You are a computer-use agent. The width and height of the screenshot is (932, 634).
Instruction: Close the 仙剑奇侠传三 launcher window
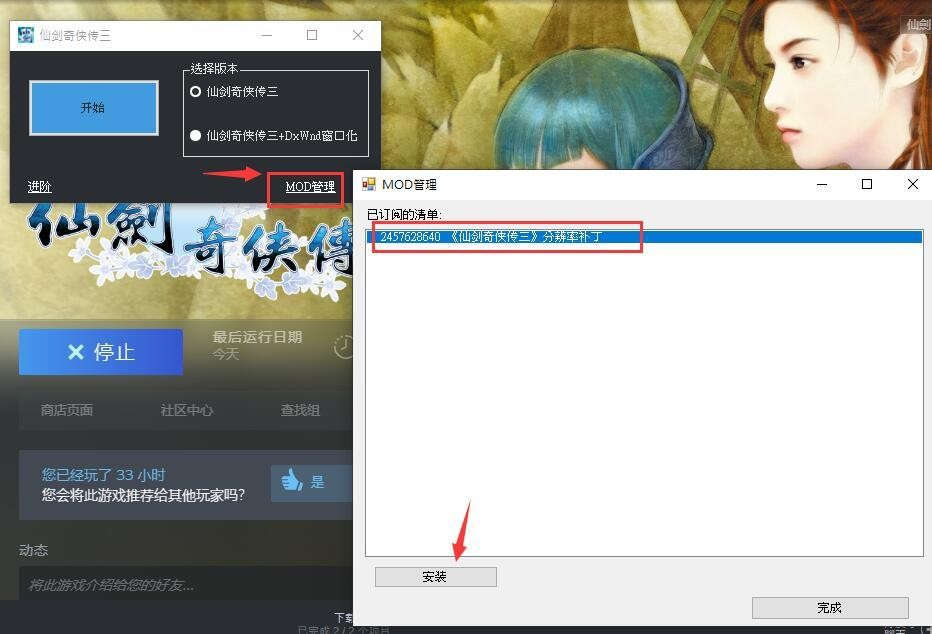[358, 35]
